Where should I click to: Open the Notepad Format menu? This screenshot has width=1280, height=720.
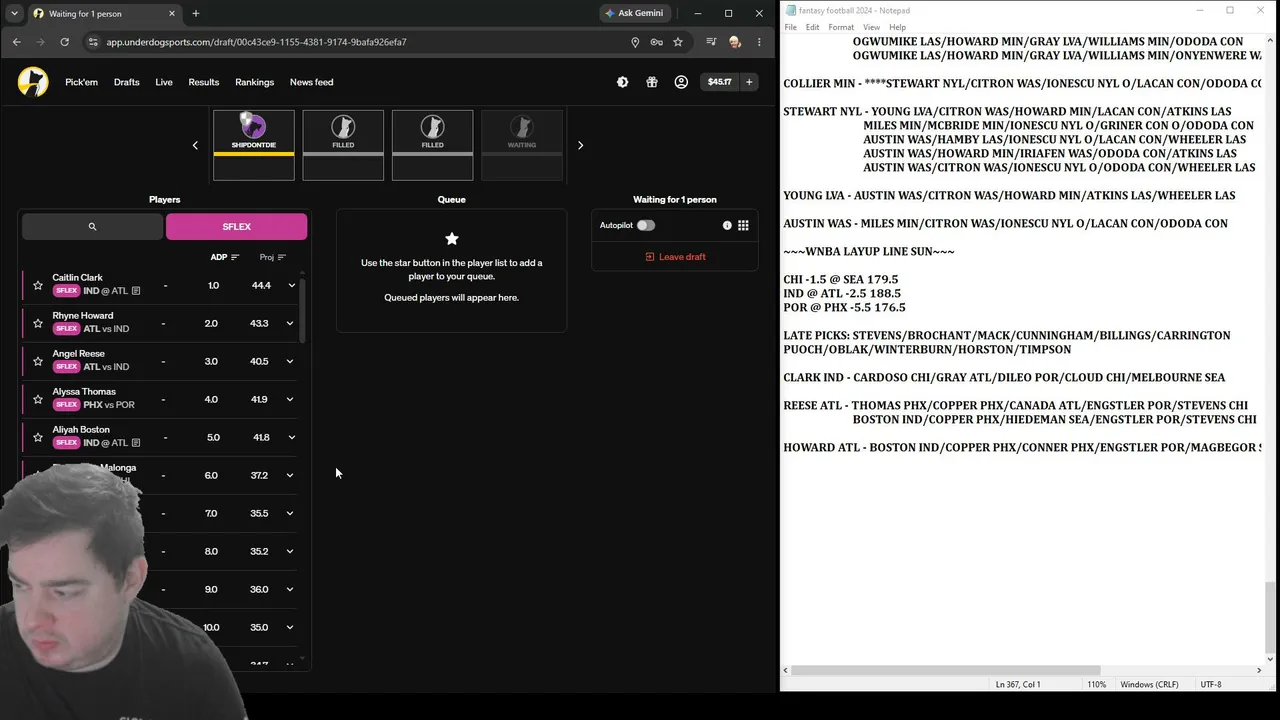(x=841, y=27)
